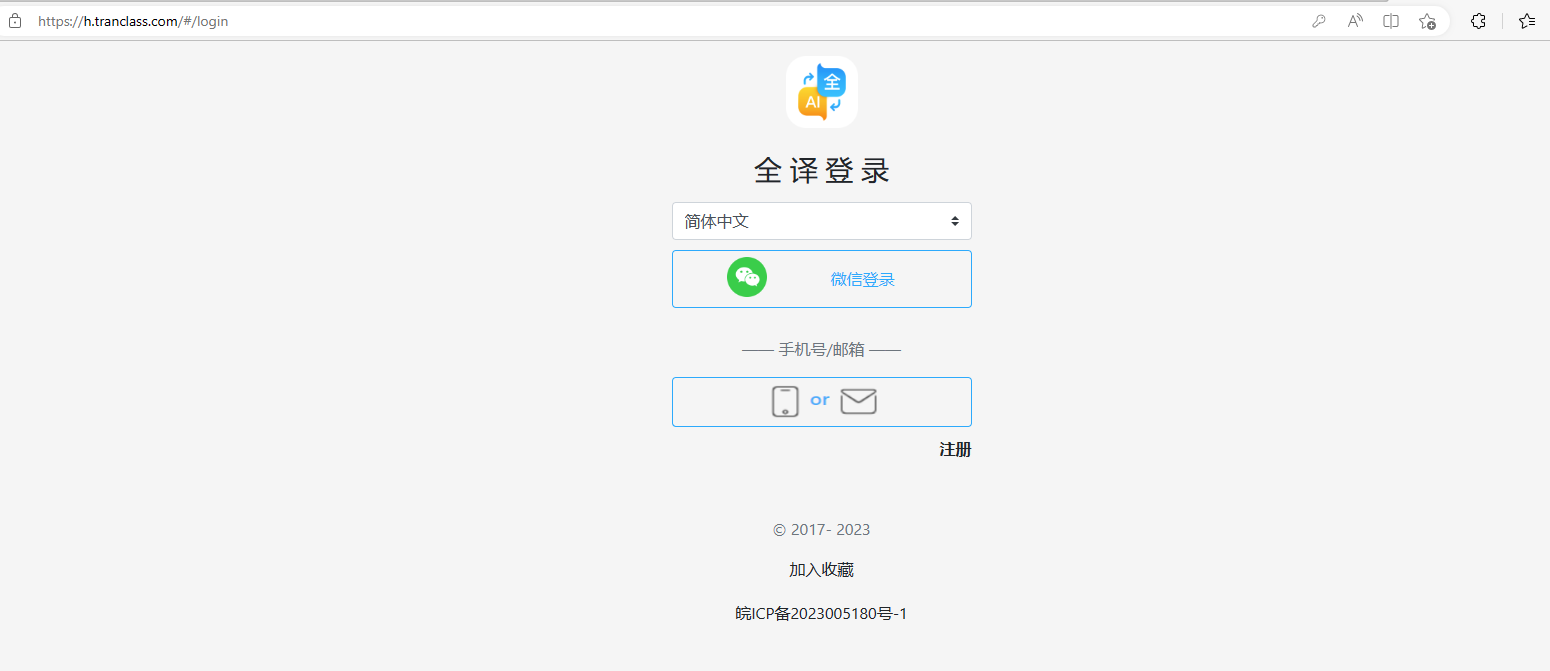Open the 皖ICP备2023005180号-1 link

[x=821, y=613]
